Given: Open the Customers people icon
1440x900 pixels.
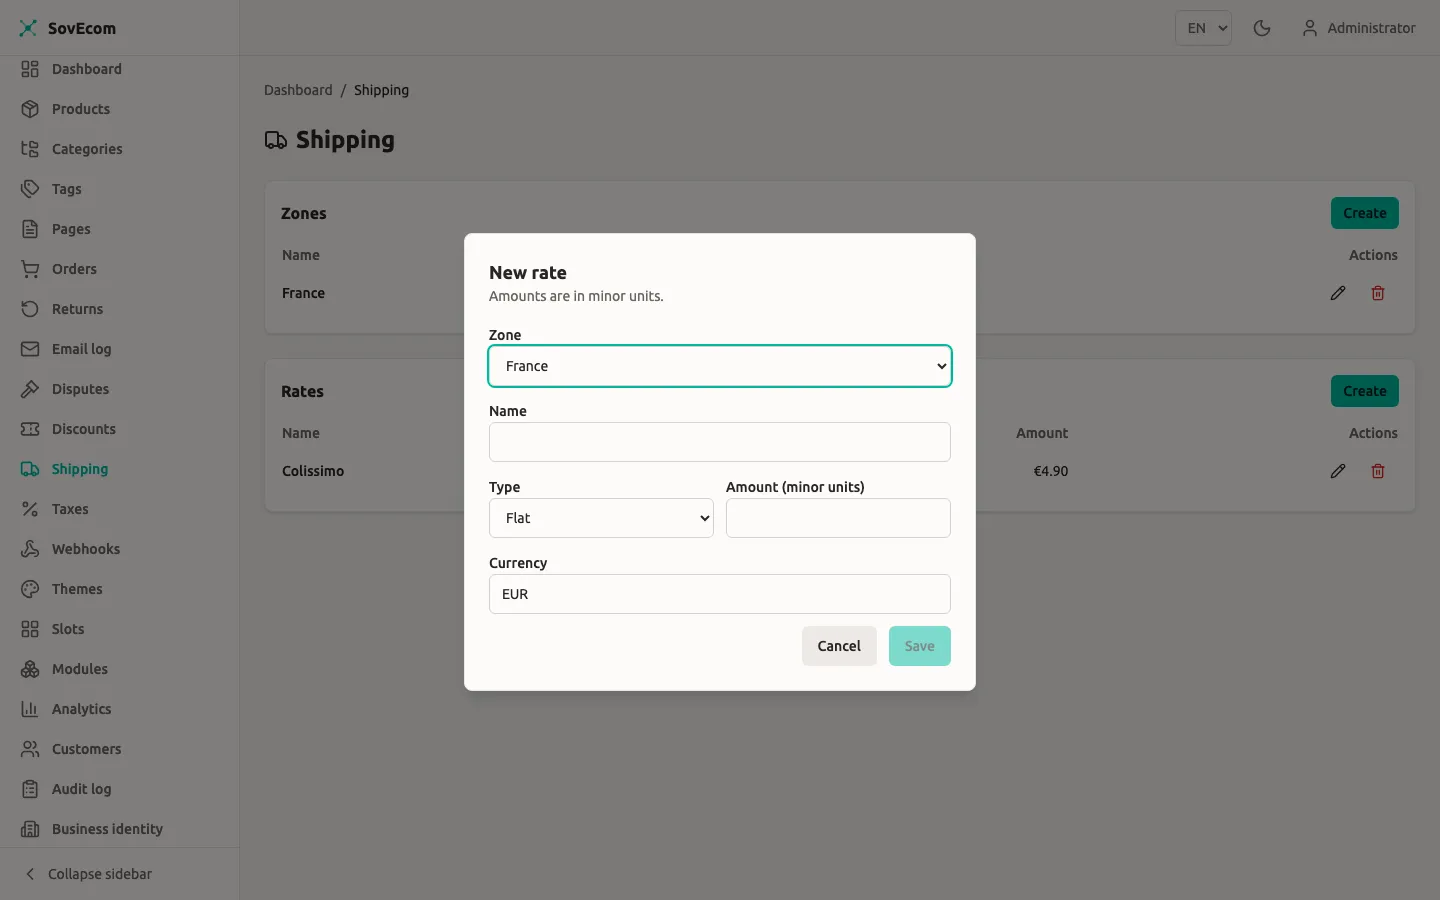Looking at the screenshot, I should coord(30,749).
